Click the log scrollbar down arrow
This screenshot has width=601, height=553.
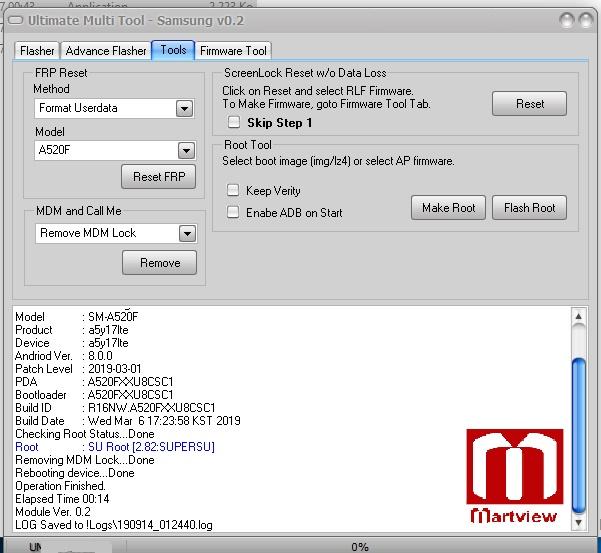pos(578,522)
